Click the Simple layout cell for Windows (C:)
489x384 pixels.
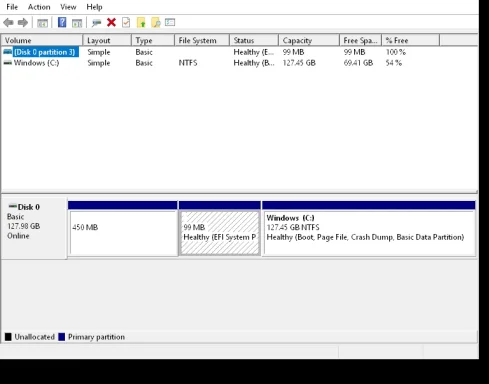click(99, 63)
